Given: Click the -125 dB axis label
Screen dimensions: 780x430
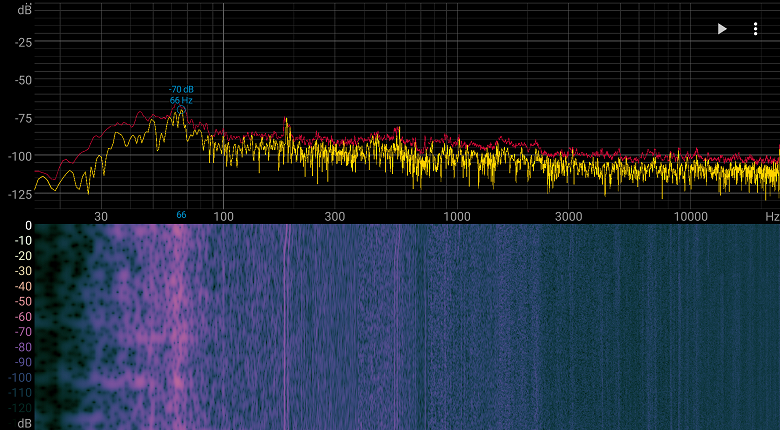Looking at the screenshot, I should coord(20,194).
